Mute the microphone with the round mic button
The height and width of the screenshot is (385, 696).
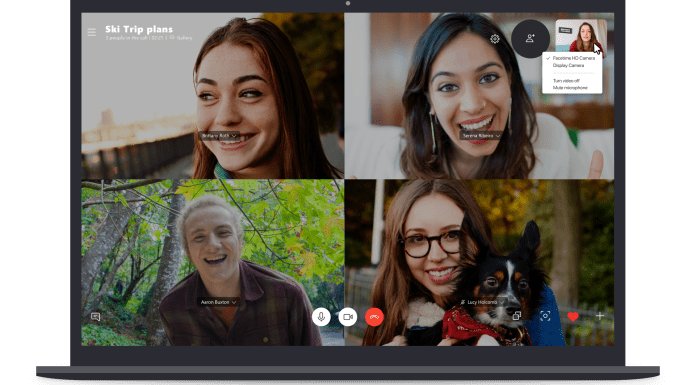point(321,317)
